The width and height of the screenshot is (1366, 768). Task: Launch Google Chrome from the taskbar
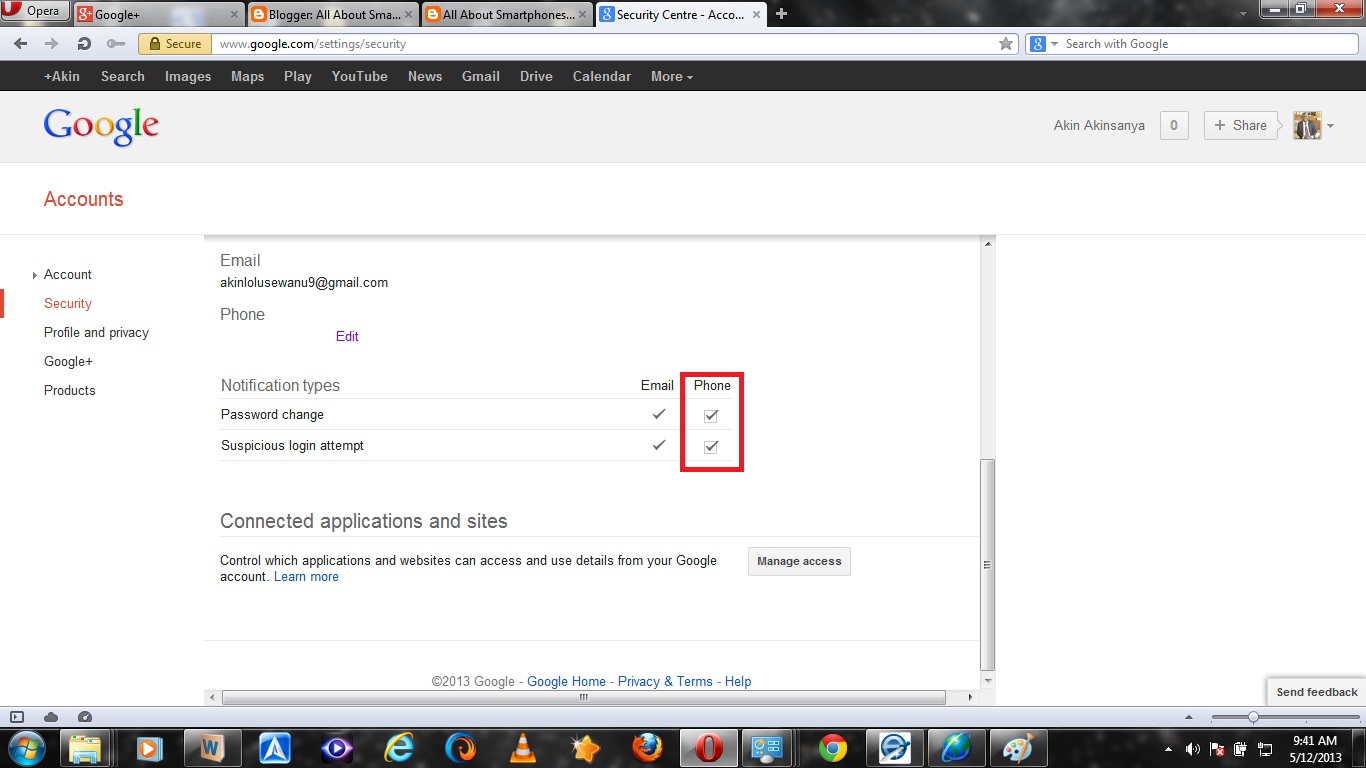click(832, 748)
